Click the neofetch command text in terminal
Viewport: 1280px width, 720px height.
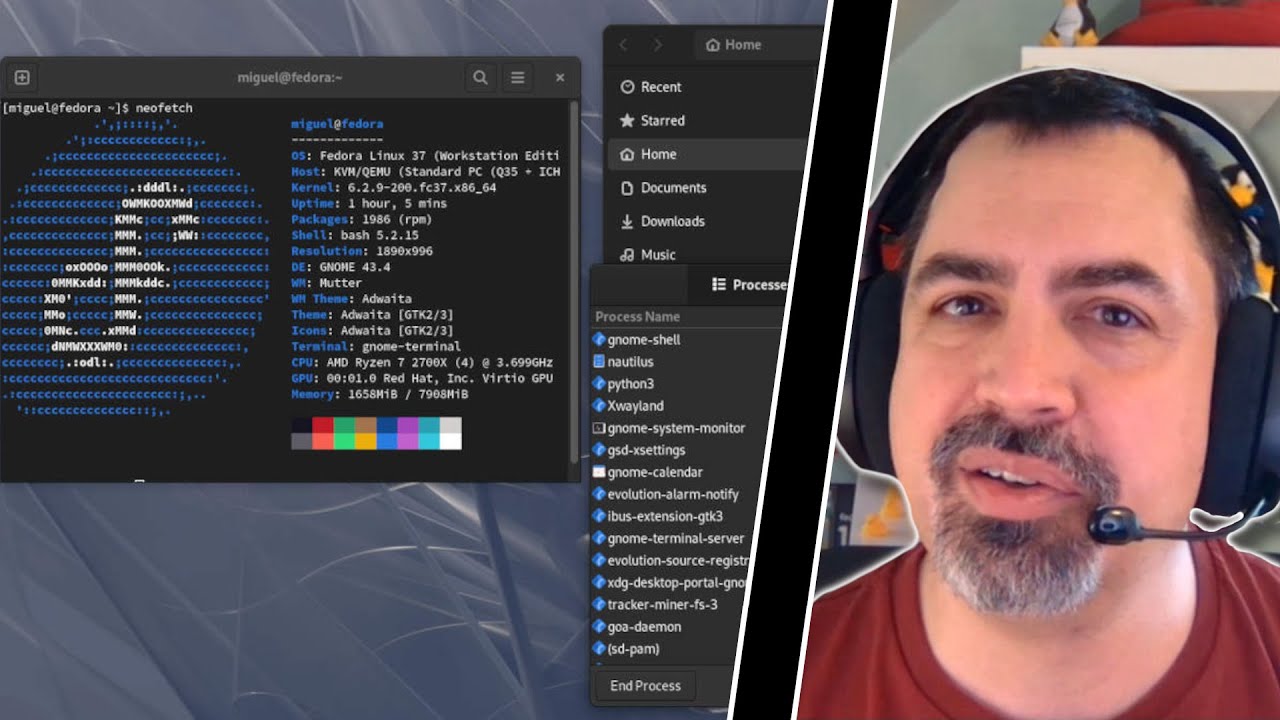pyautogui.click(x=162, y=108)
